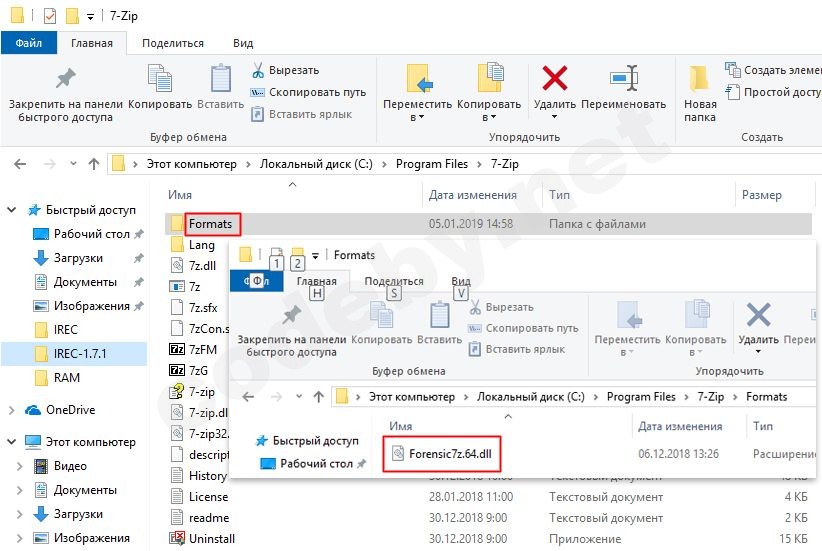Select the readme text file
This screenshot has width=822, height=551.
pos(200,517)
